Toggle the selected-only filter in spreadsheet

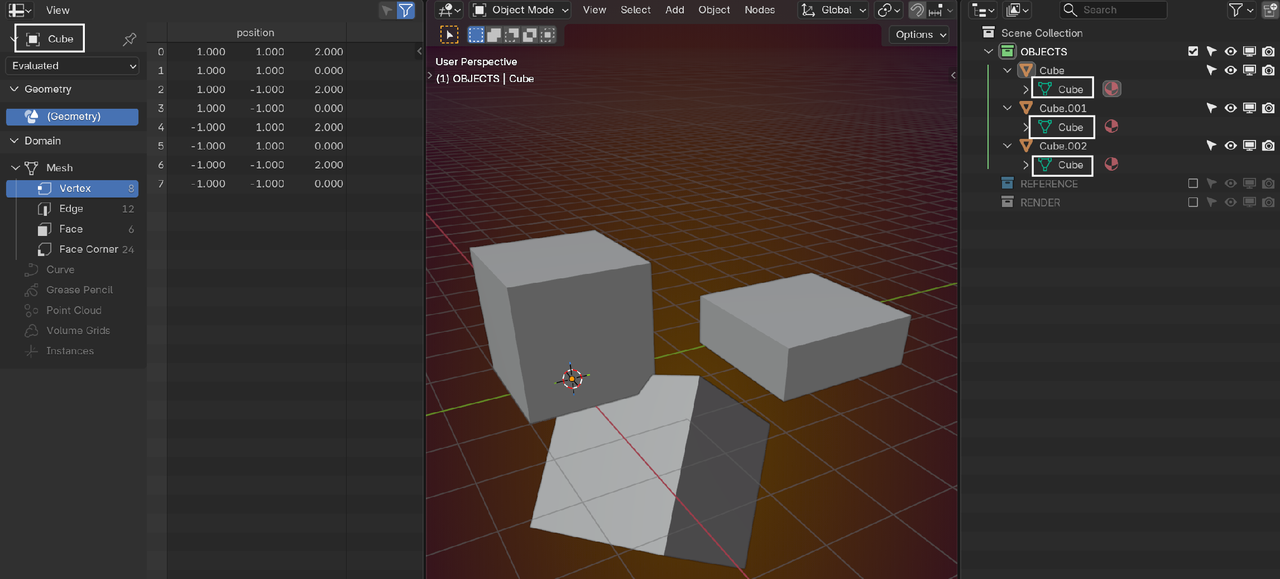386,10
